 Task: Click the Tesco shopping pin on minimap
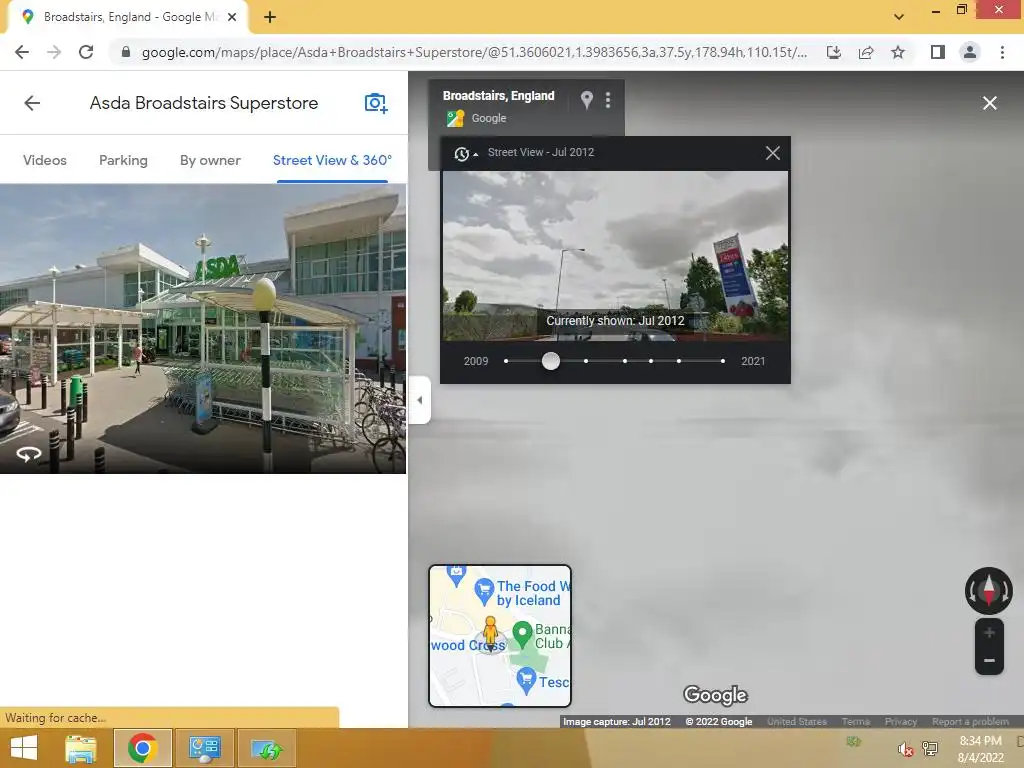tap(526, 680)
